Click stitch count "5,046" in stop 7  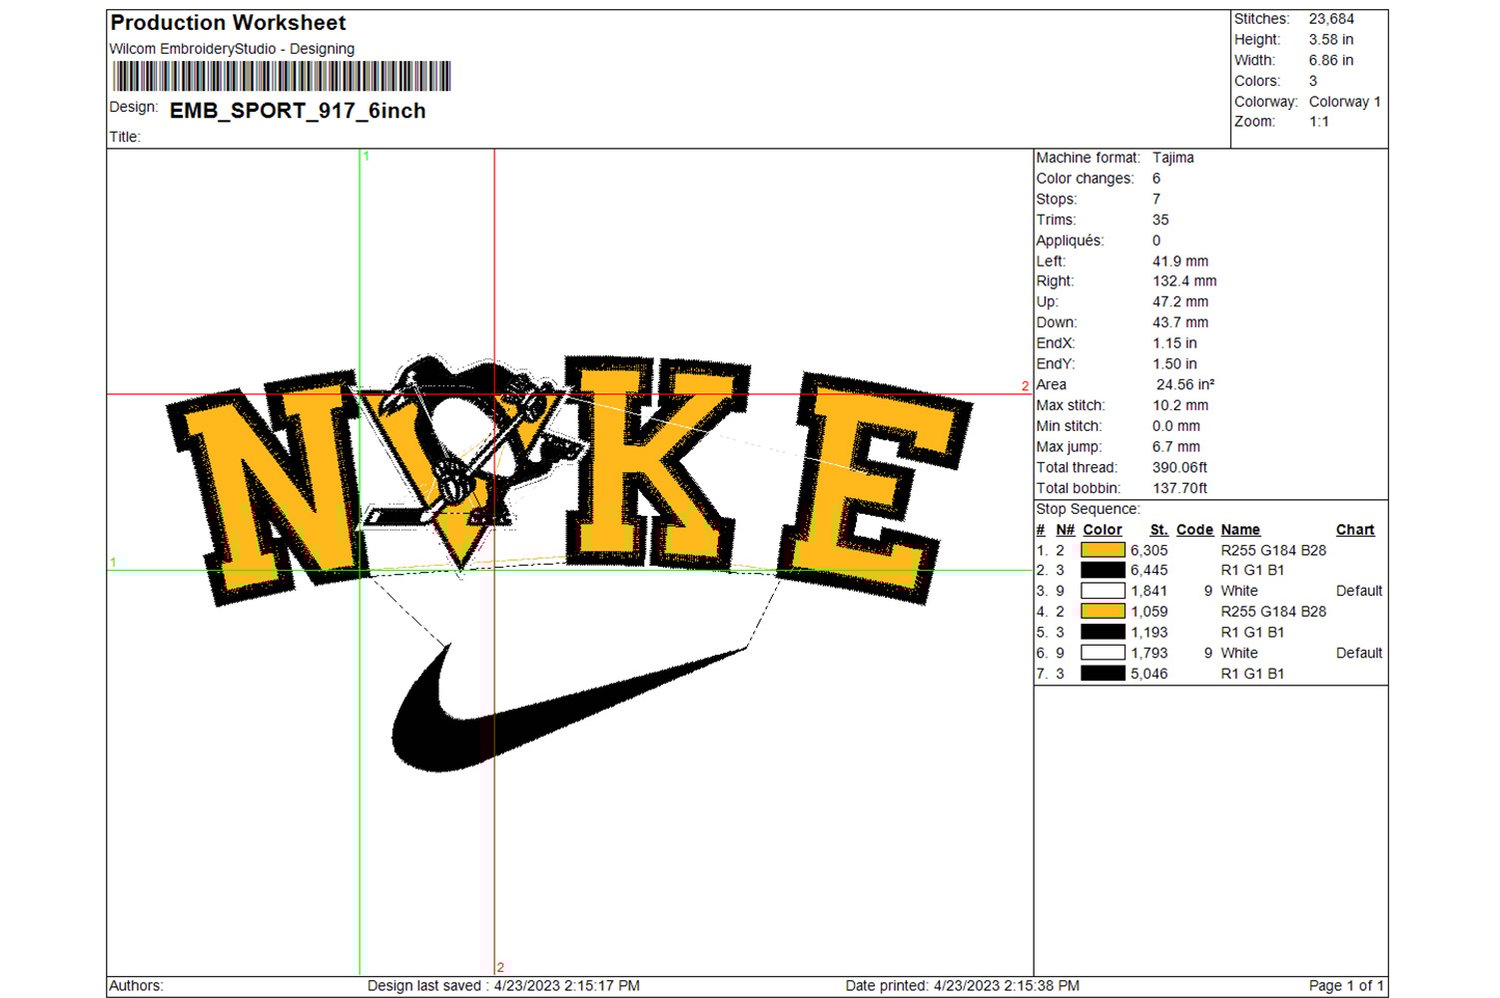(x=1149, y=674)
